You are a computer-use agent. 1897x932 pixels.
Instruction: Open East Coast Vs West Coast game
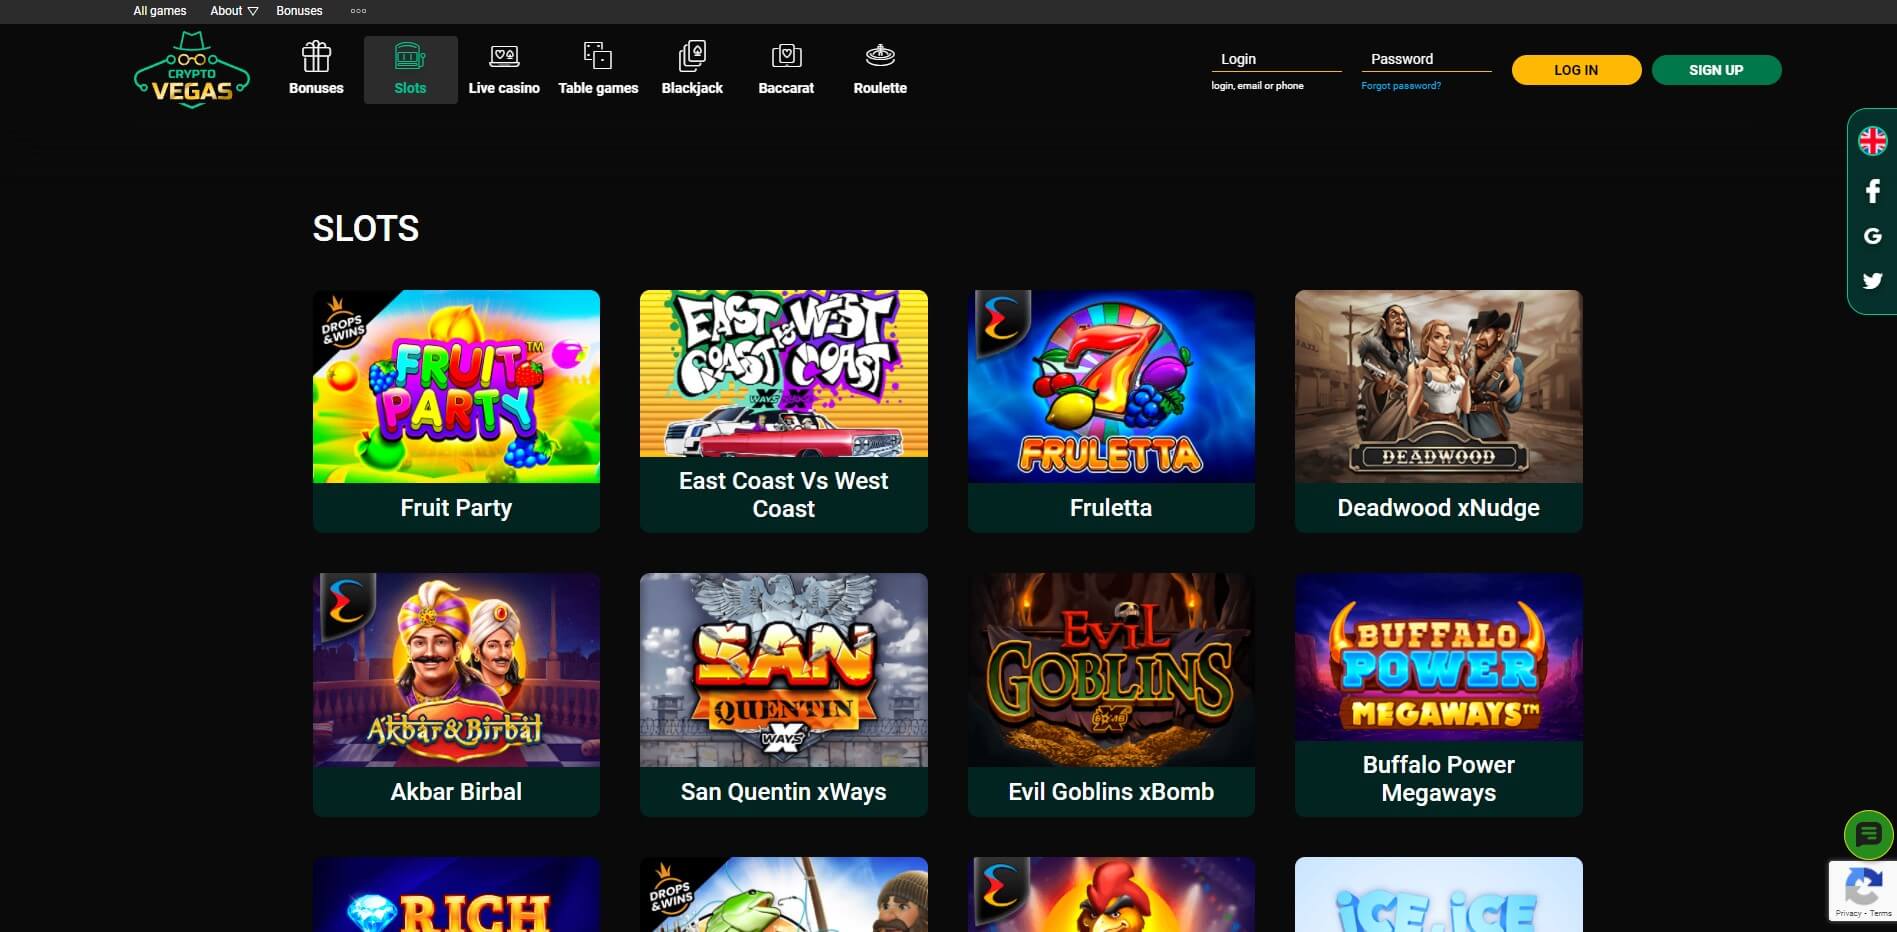click(x=783, y=411)
